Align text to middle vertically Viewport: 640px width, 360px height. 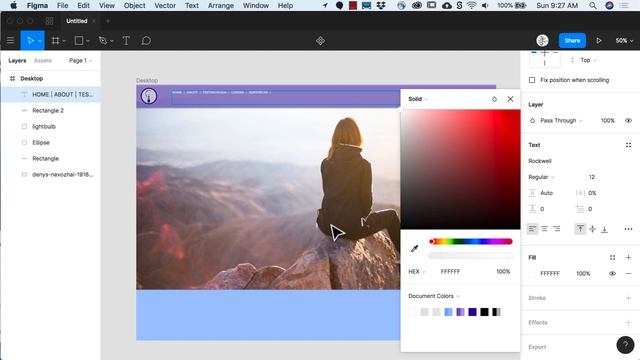tap(592, 229)
